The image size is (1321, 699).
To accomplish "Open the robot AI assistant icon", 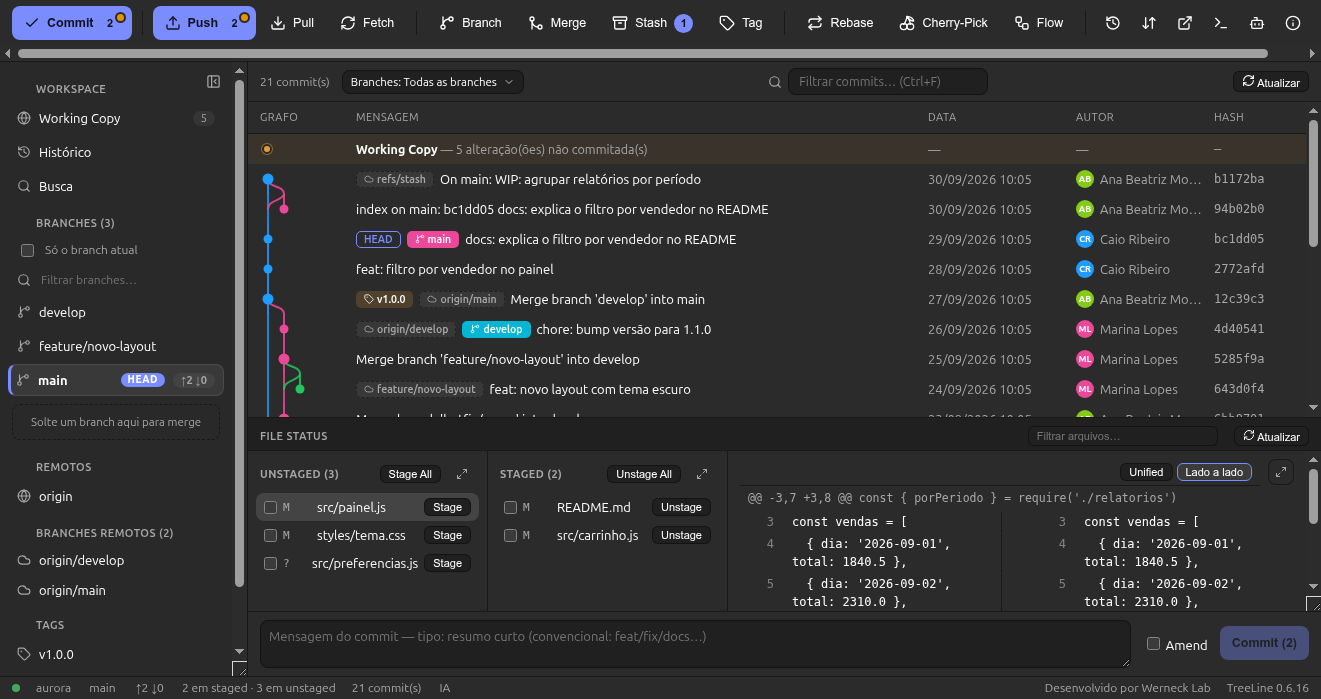I will point(1257,23).
